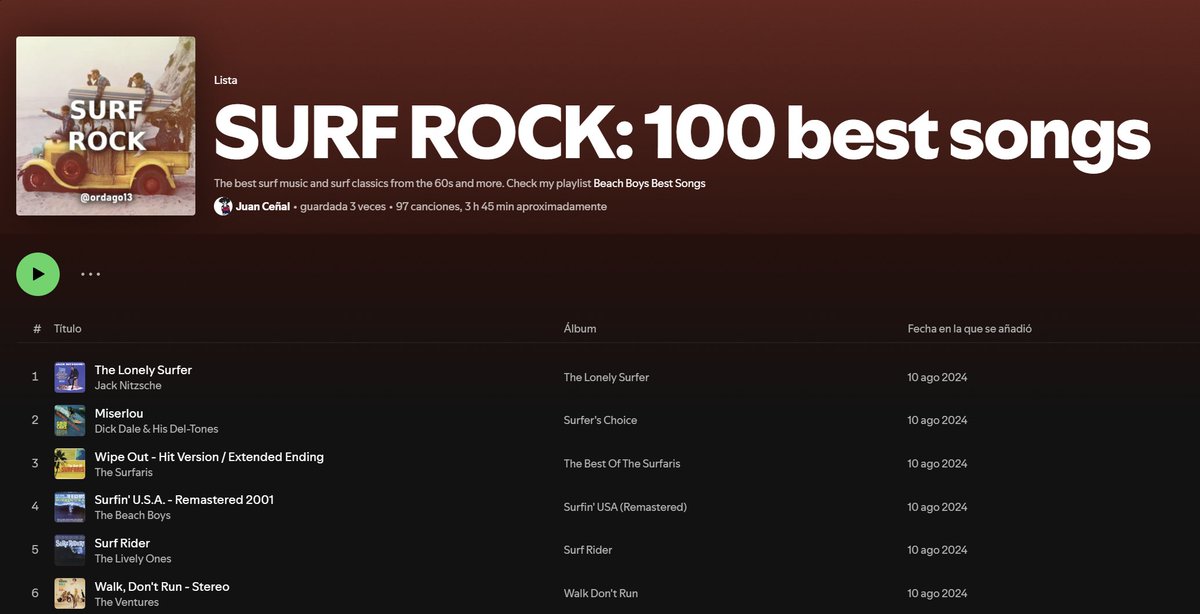
Task: Open the Beach Boys Best Songs playlist link
Action: coord(650,184)
